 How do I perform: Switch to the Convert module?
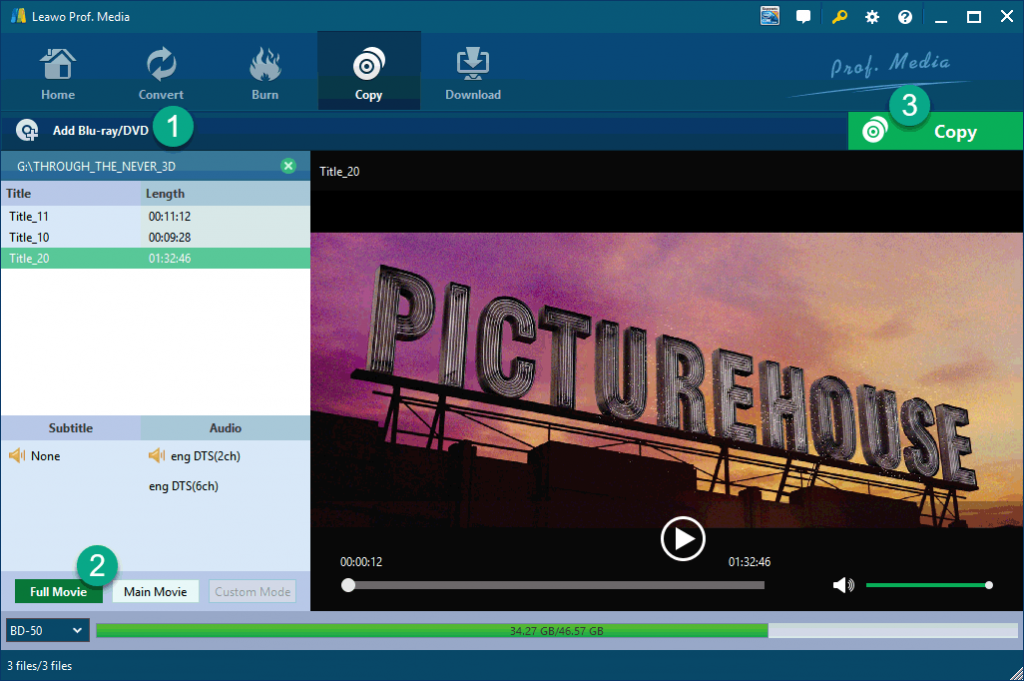tap(161, 74)
